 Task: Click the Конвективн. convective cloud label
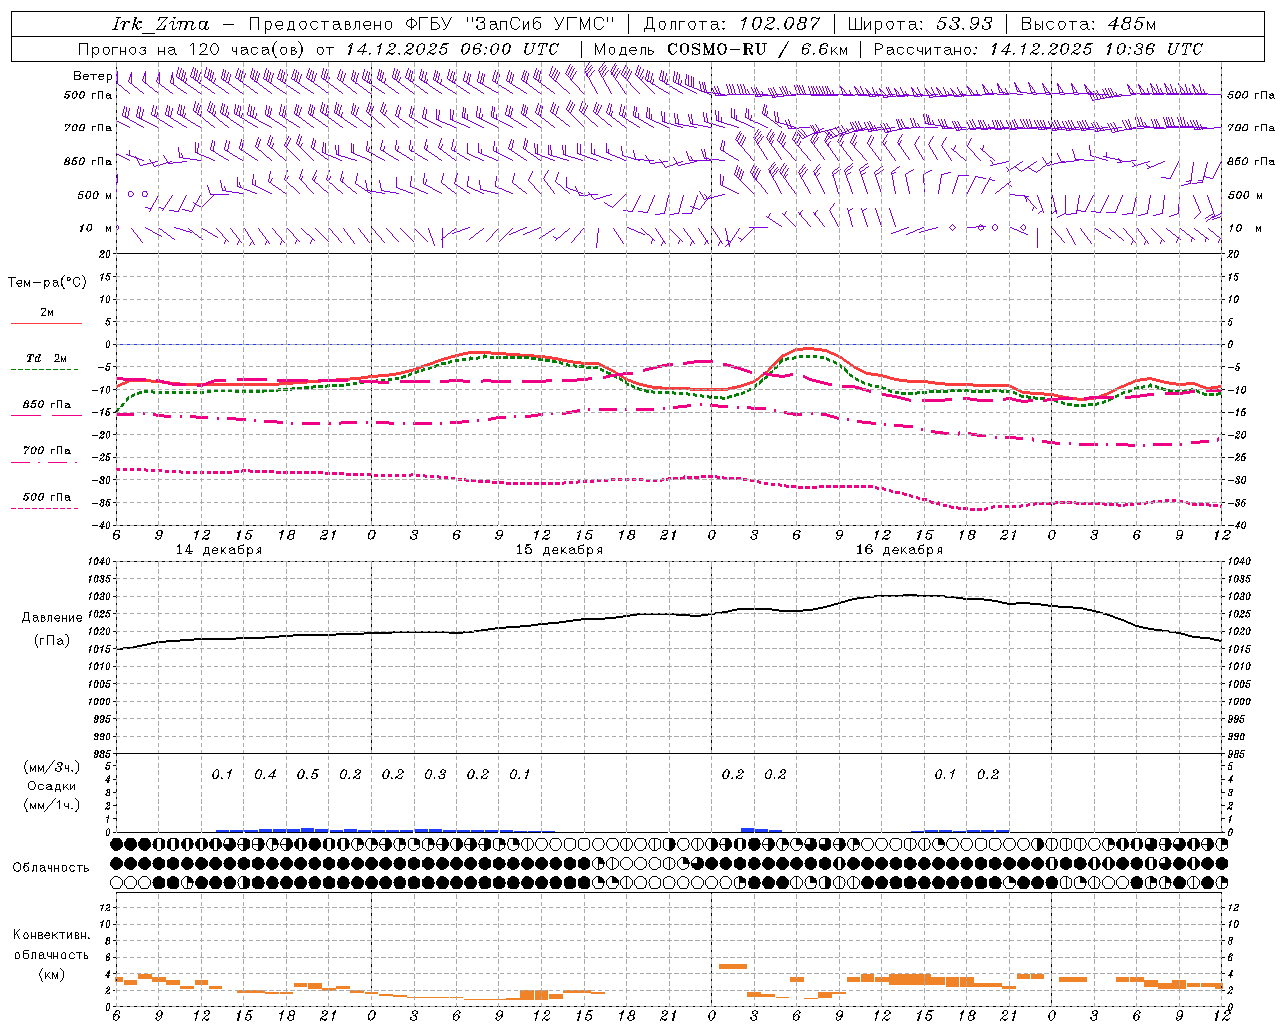(51, 935)
